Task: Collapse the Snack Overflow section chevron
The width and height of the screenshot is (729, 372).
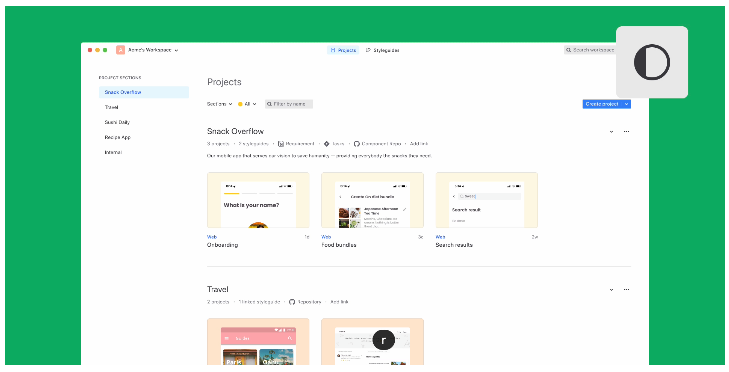Action: click(611, 132)
